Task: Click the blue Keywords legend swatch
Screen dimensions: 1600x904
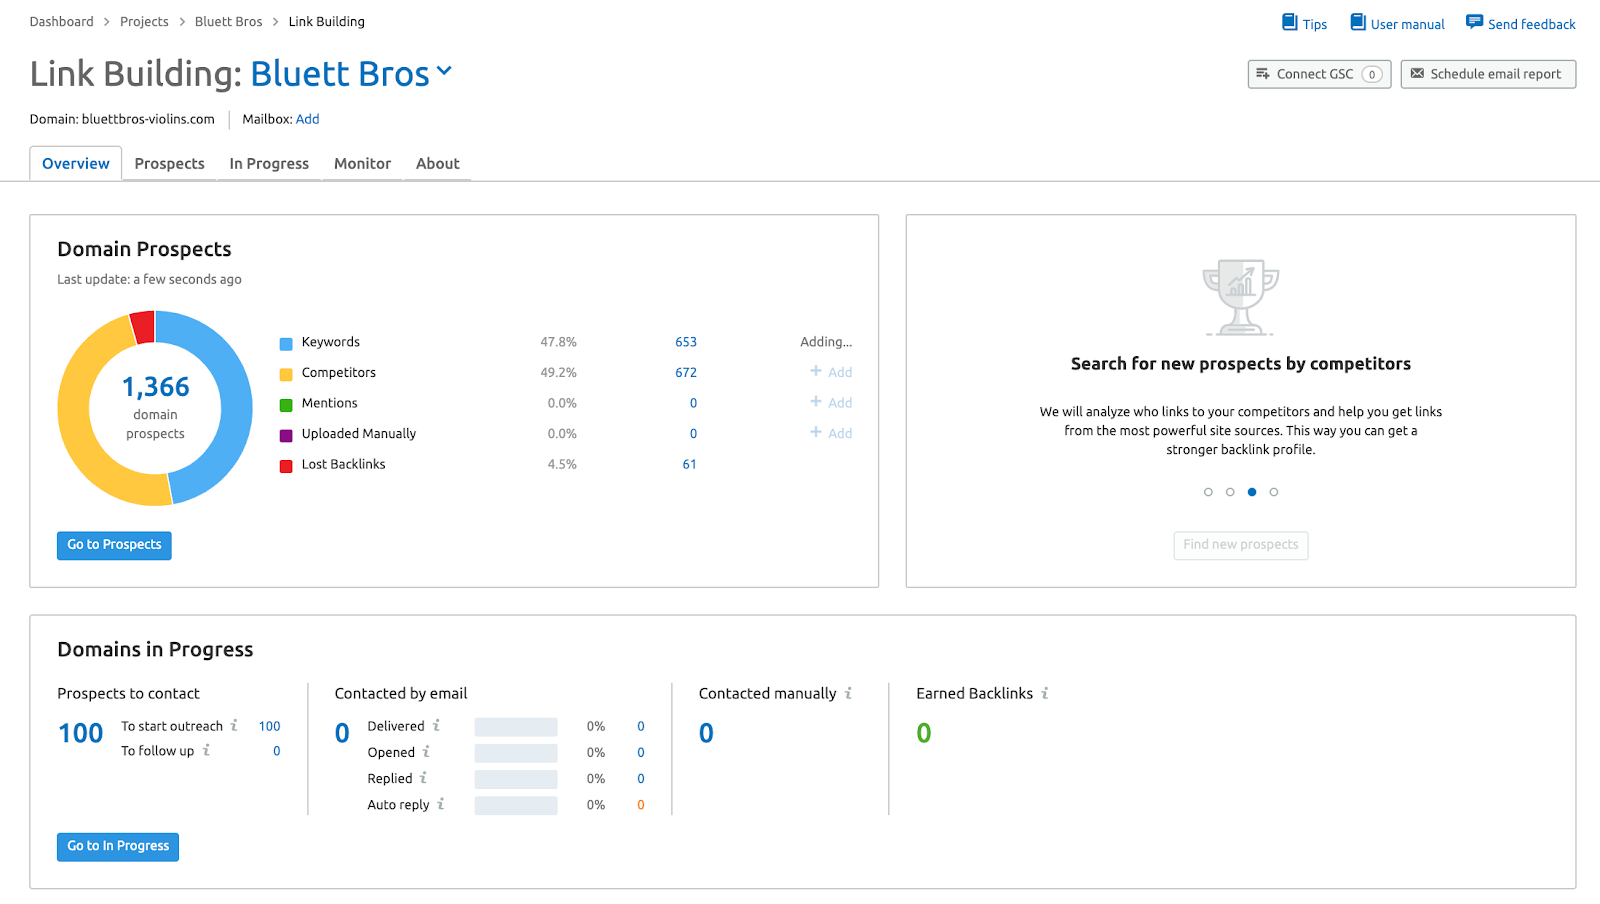Action: pos(286,343)
